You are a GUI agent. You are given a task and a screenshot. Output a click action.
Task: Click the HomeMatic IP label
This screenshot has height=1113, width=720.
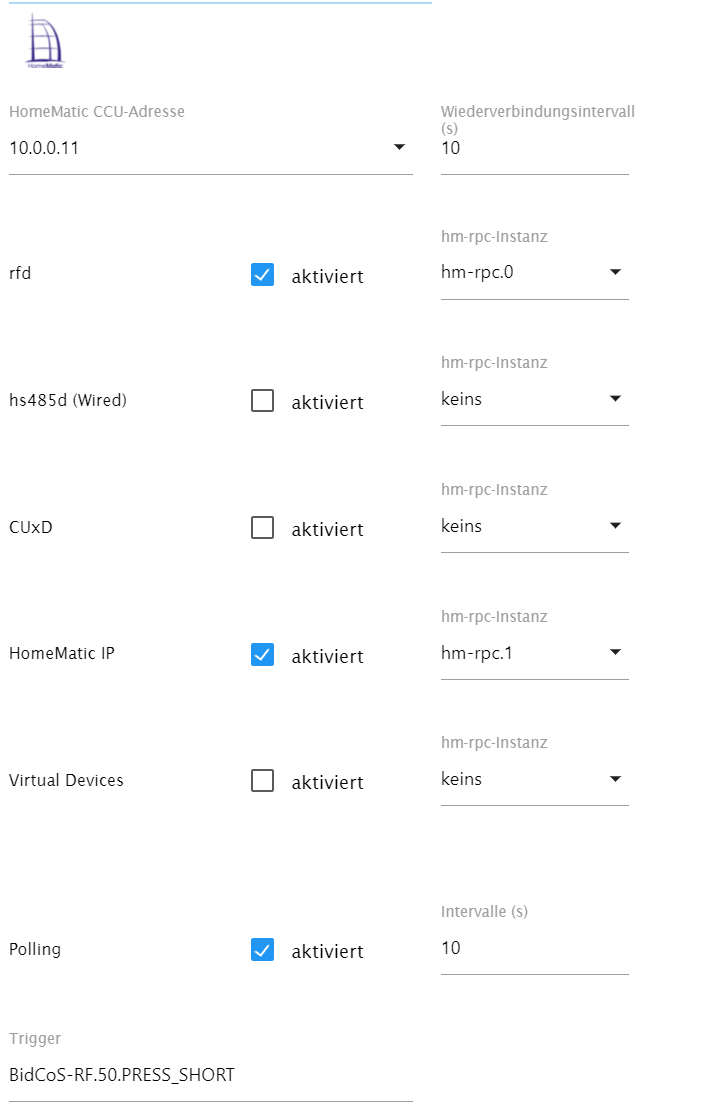[x=62, y=653]
